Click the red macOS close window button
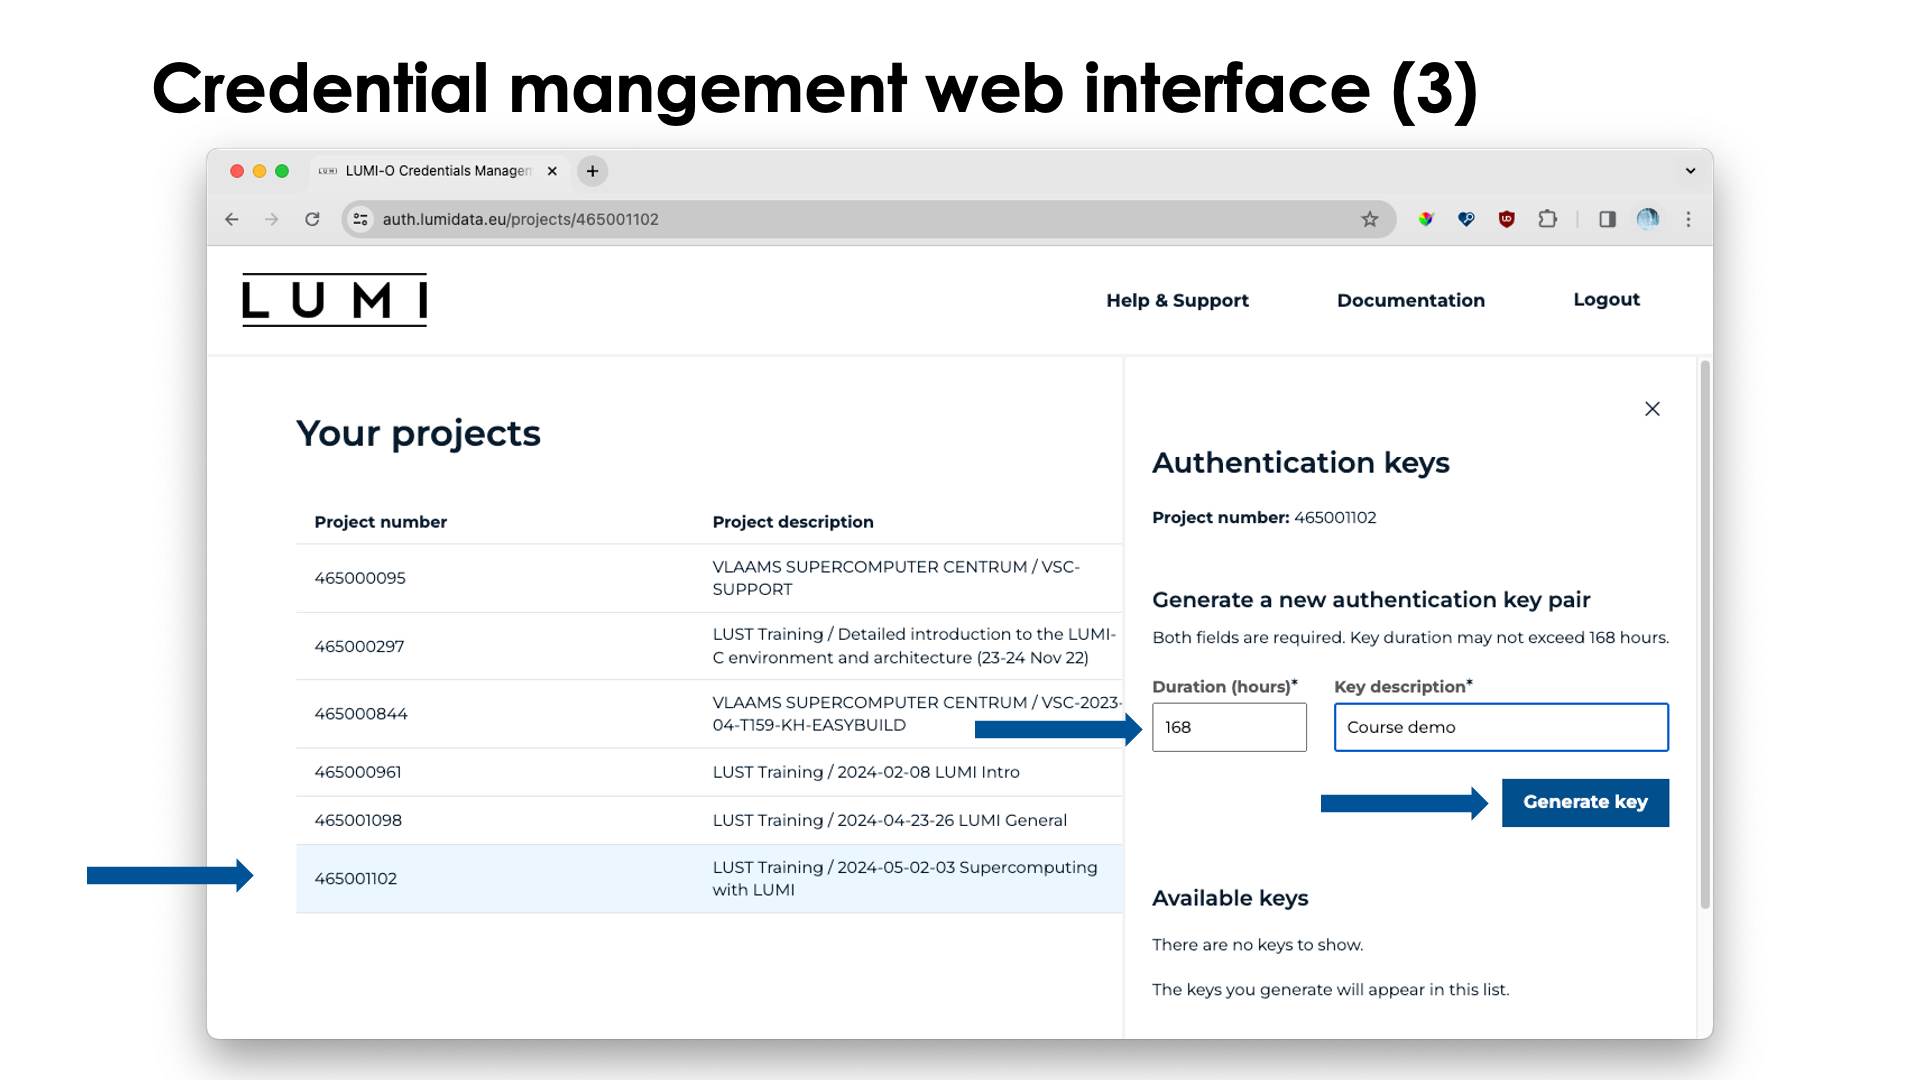 click(x=237, y=171)
